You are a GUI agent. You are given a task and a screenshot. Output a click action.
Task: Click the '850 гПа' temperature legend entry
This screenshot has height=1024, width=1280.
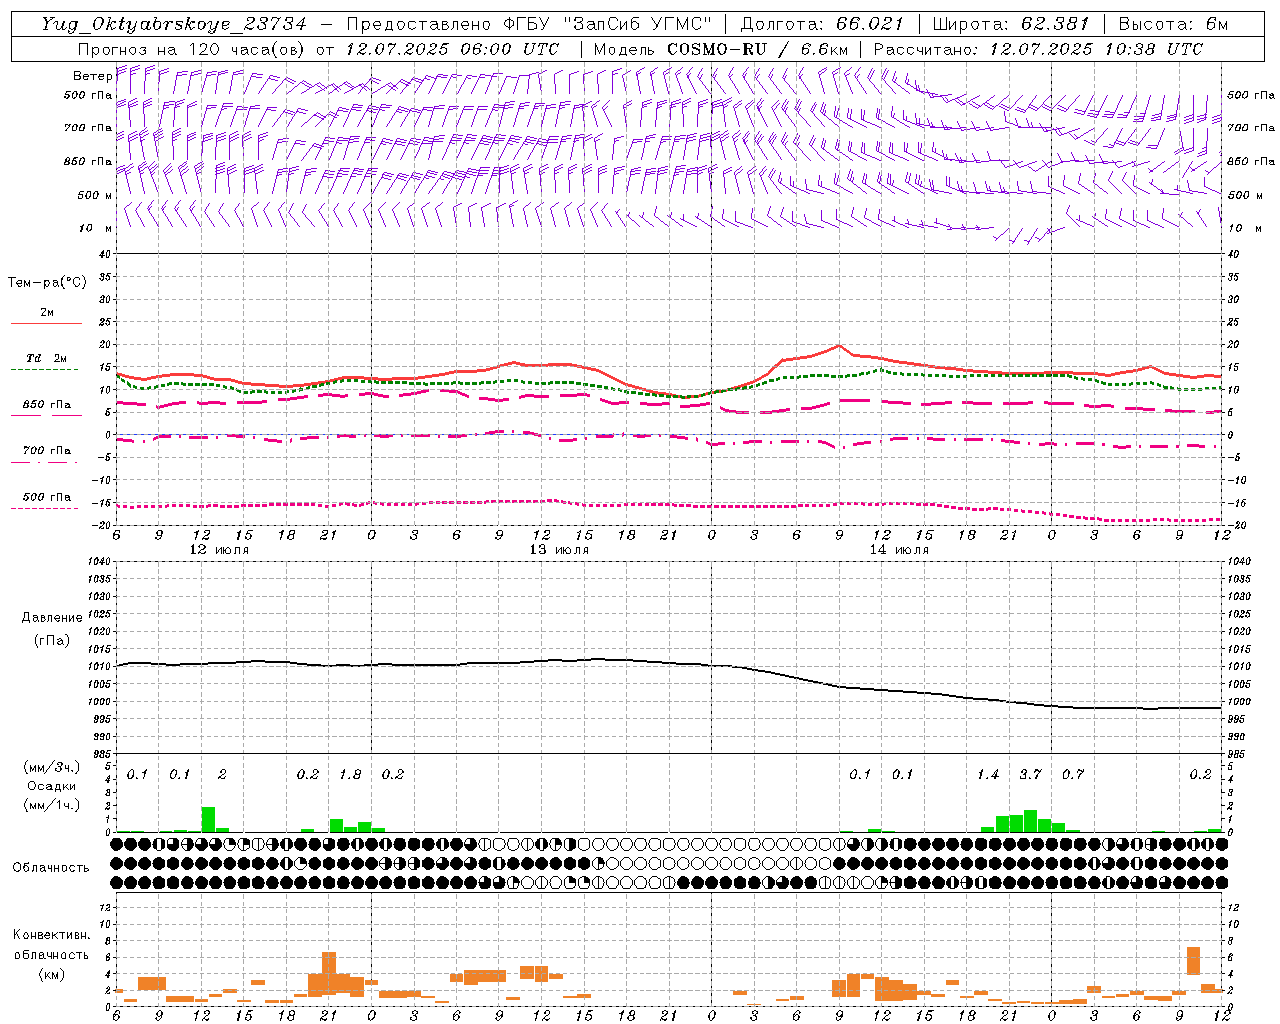[x=47, y=404]
